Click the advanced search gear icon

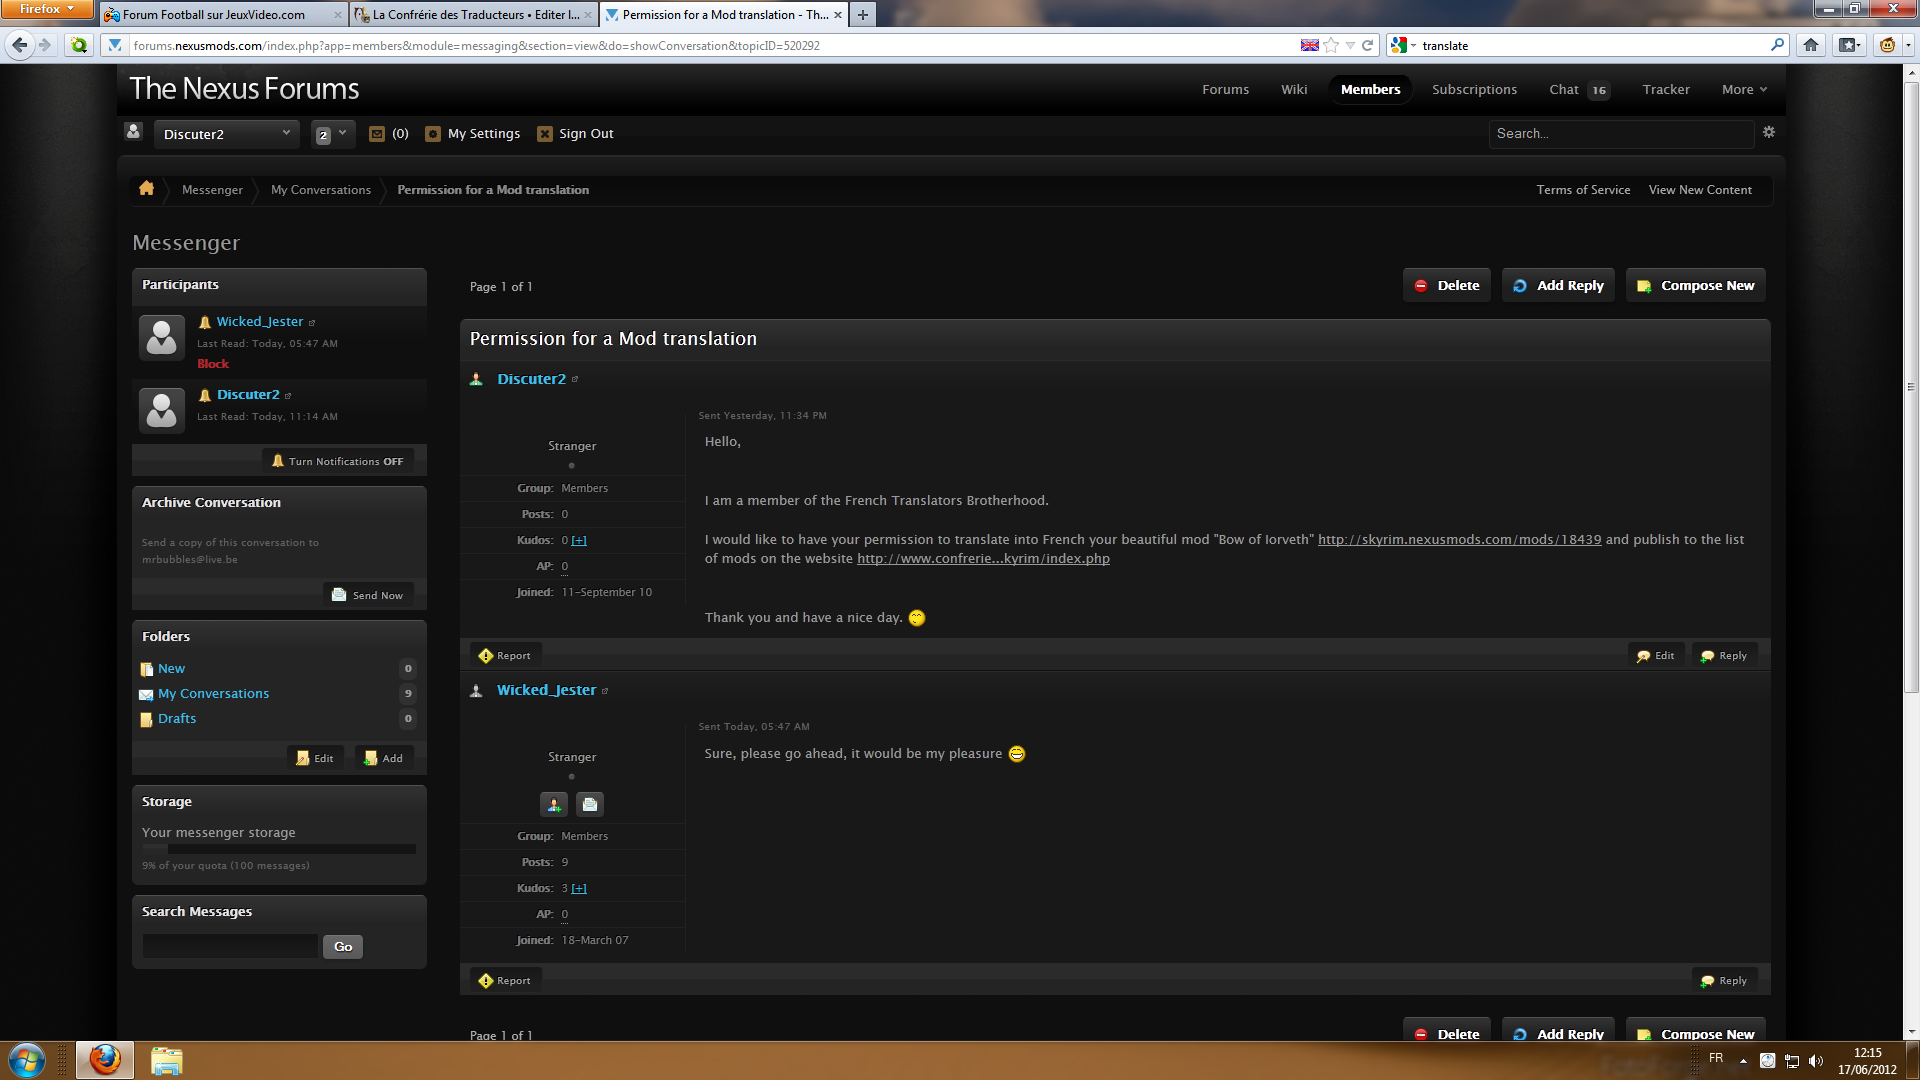1768,133
